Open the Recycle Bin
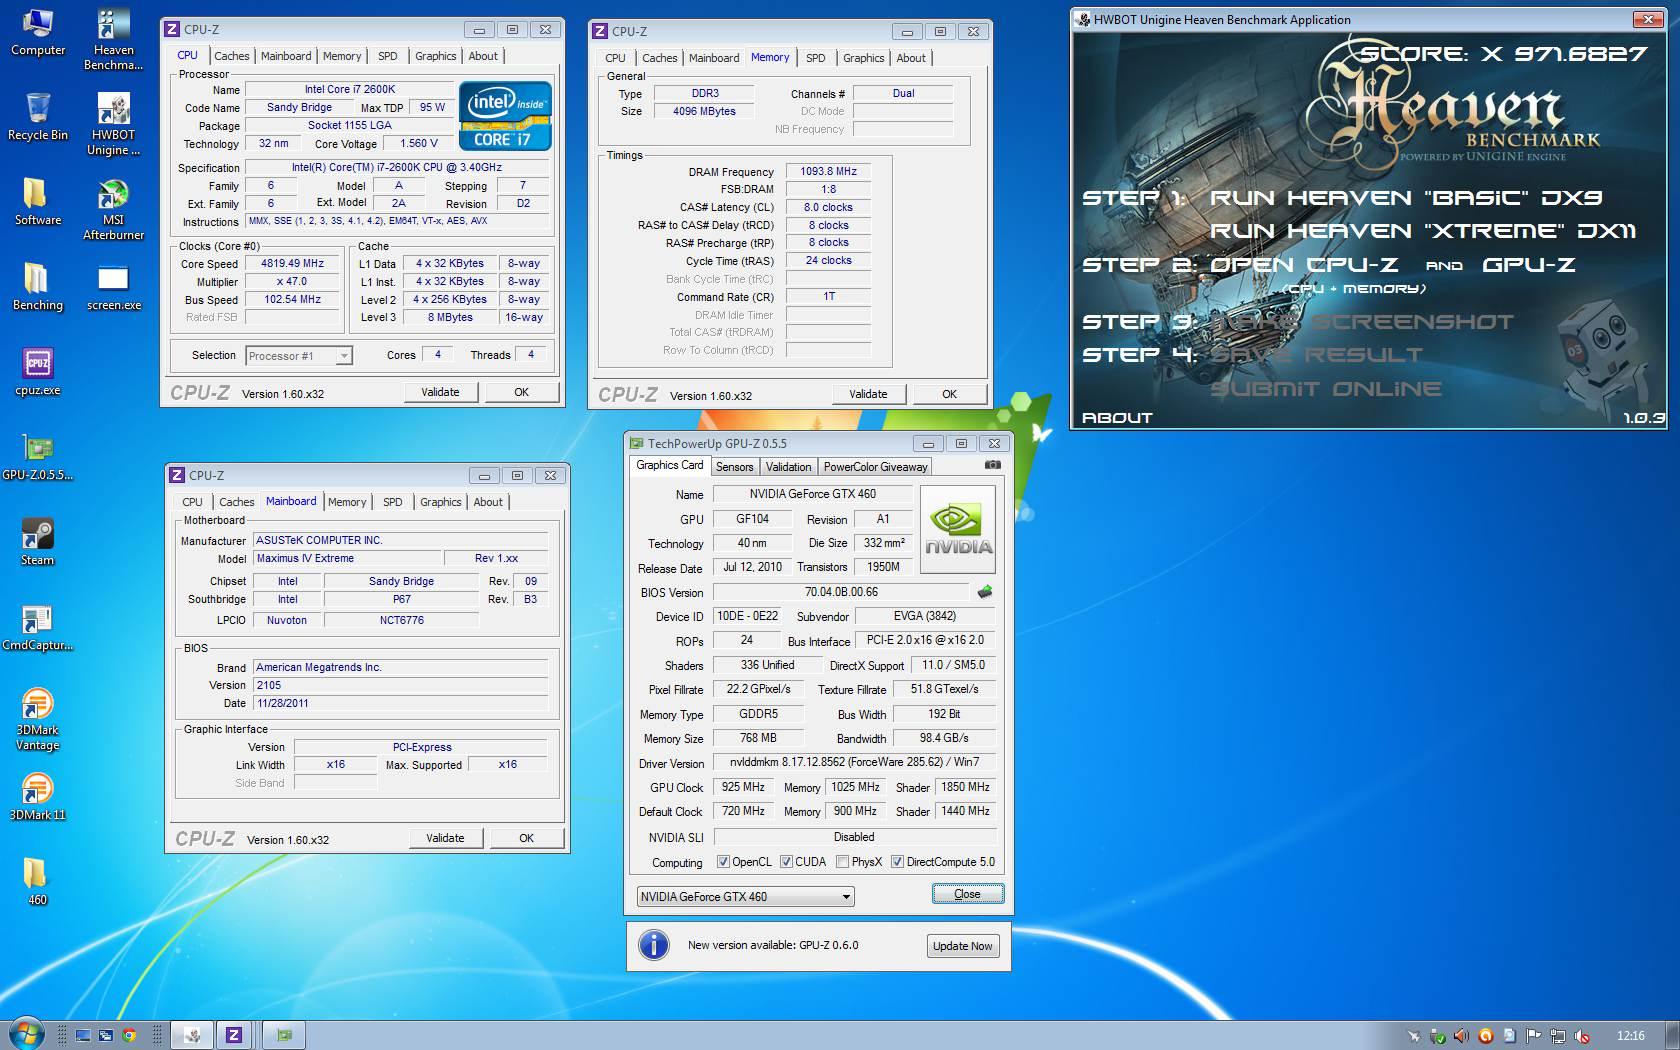The width and height of the screenshot is (1680, 1050). [x=37, y=117]
